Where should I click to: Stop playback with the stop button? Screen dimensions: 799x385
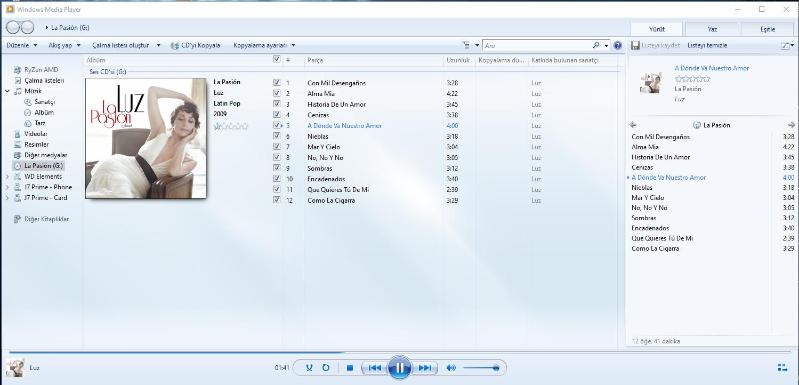pos(350,368)
